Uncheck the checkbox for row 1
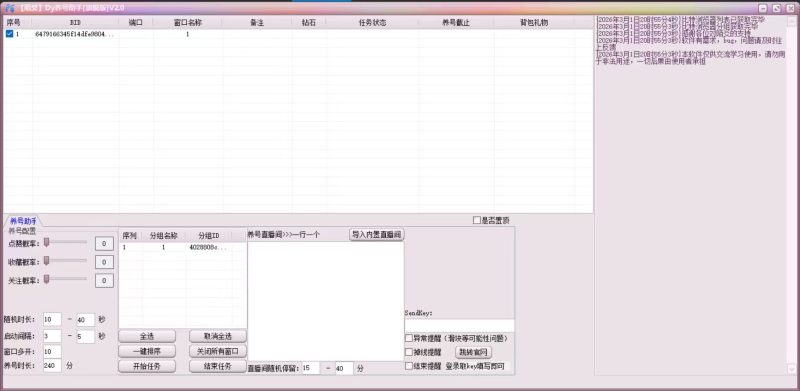The image size is (800, 391). pos(9,34)
